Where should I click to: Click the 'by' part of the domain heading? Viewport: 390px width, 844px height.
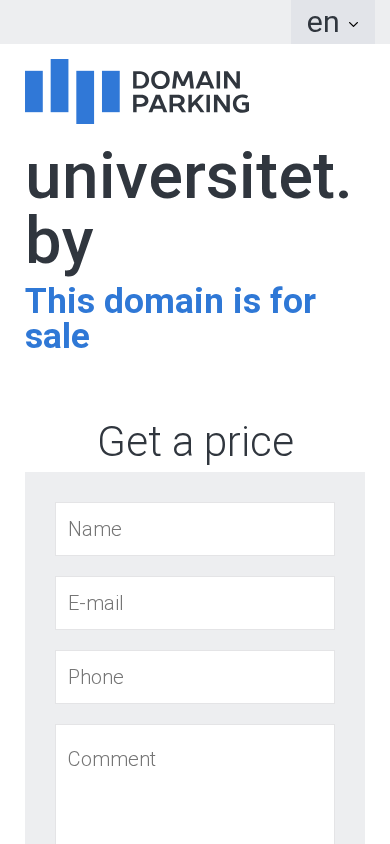point(59,240)
